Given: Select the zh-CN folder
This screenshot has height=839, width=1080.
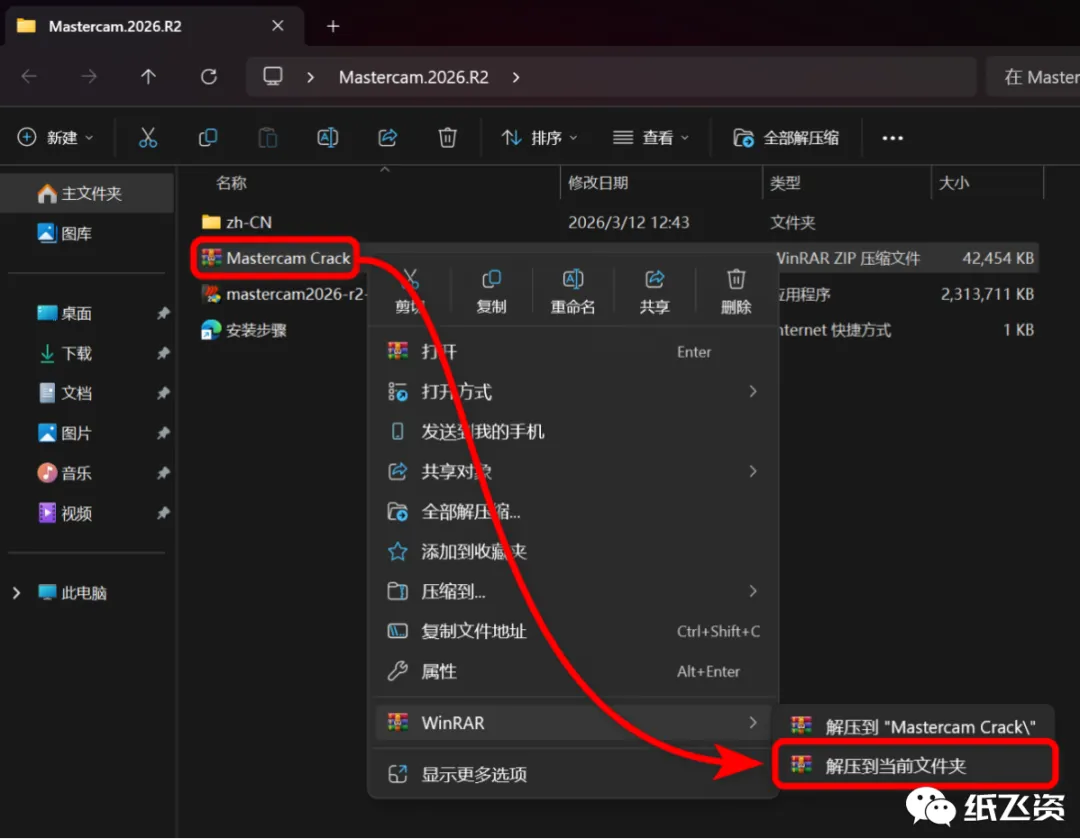Looking at the screenshot, I should tap(237, 222).
